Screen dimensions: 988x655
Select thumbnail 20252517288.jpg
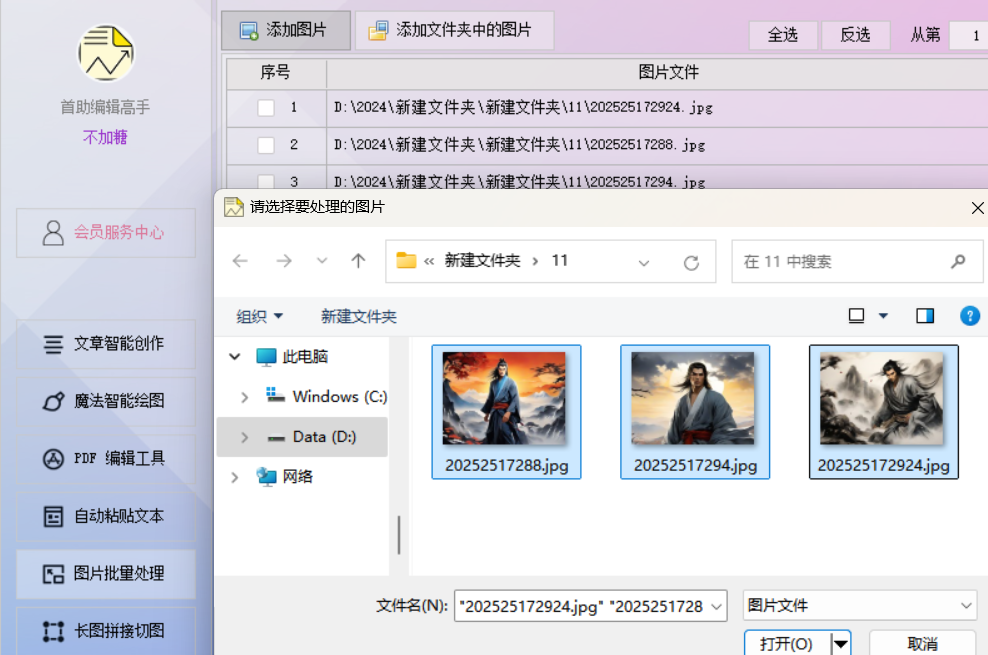point(506,412)
